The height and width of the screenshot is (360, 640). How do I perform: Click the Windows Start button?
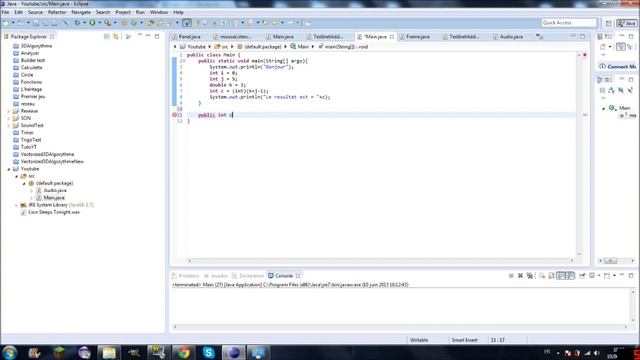click(9, 352)
